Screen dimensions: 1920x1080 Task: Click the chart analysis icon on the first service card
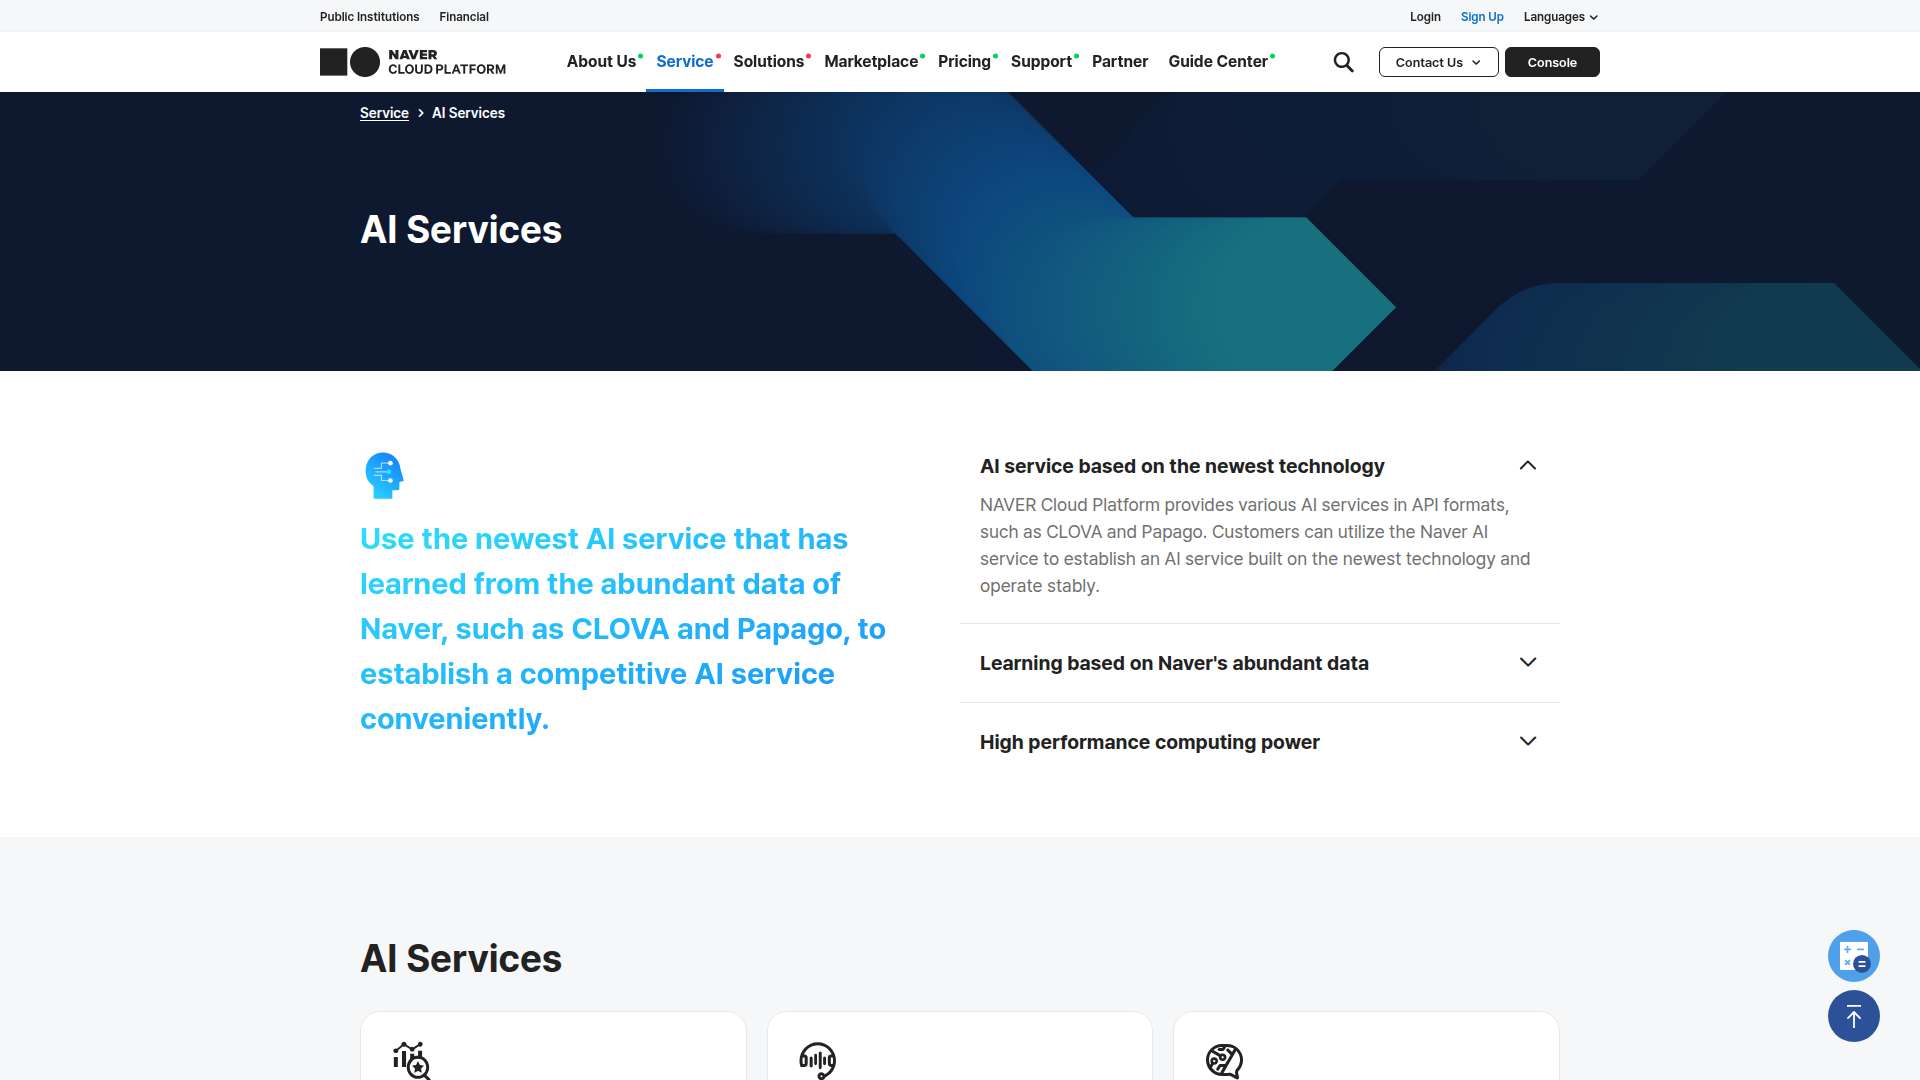click(411, 1060)
